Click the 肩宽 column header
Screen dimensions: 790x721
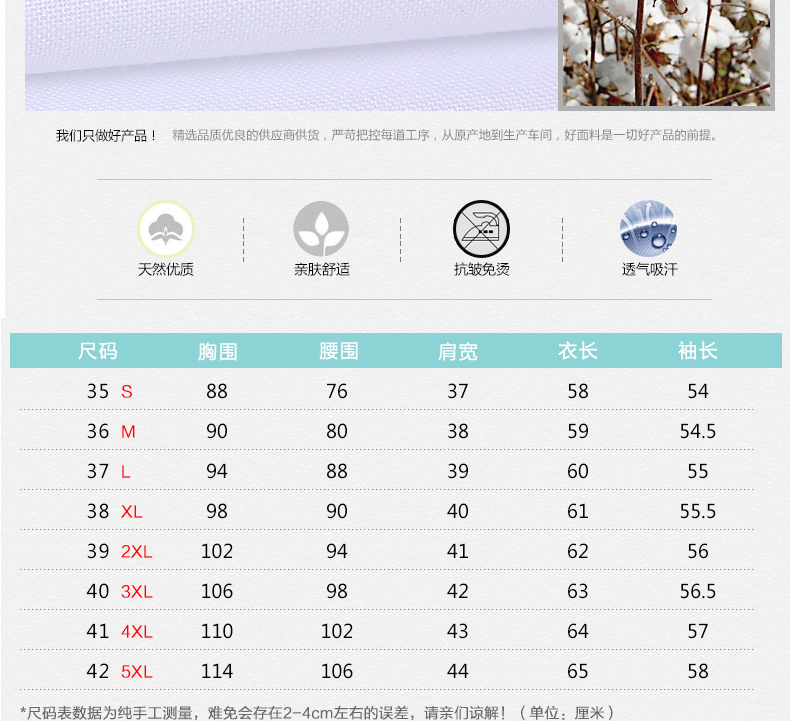coord(458,351)
